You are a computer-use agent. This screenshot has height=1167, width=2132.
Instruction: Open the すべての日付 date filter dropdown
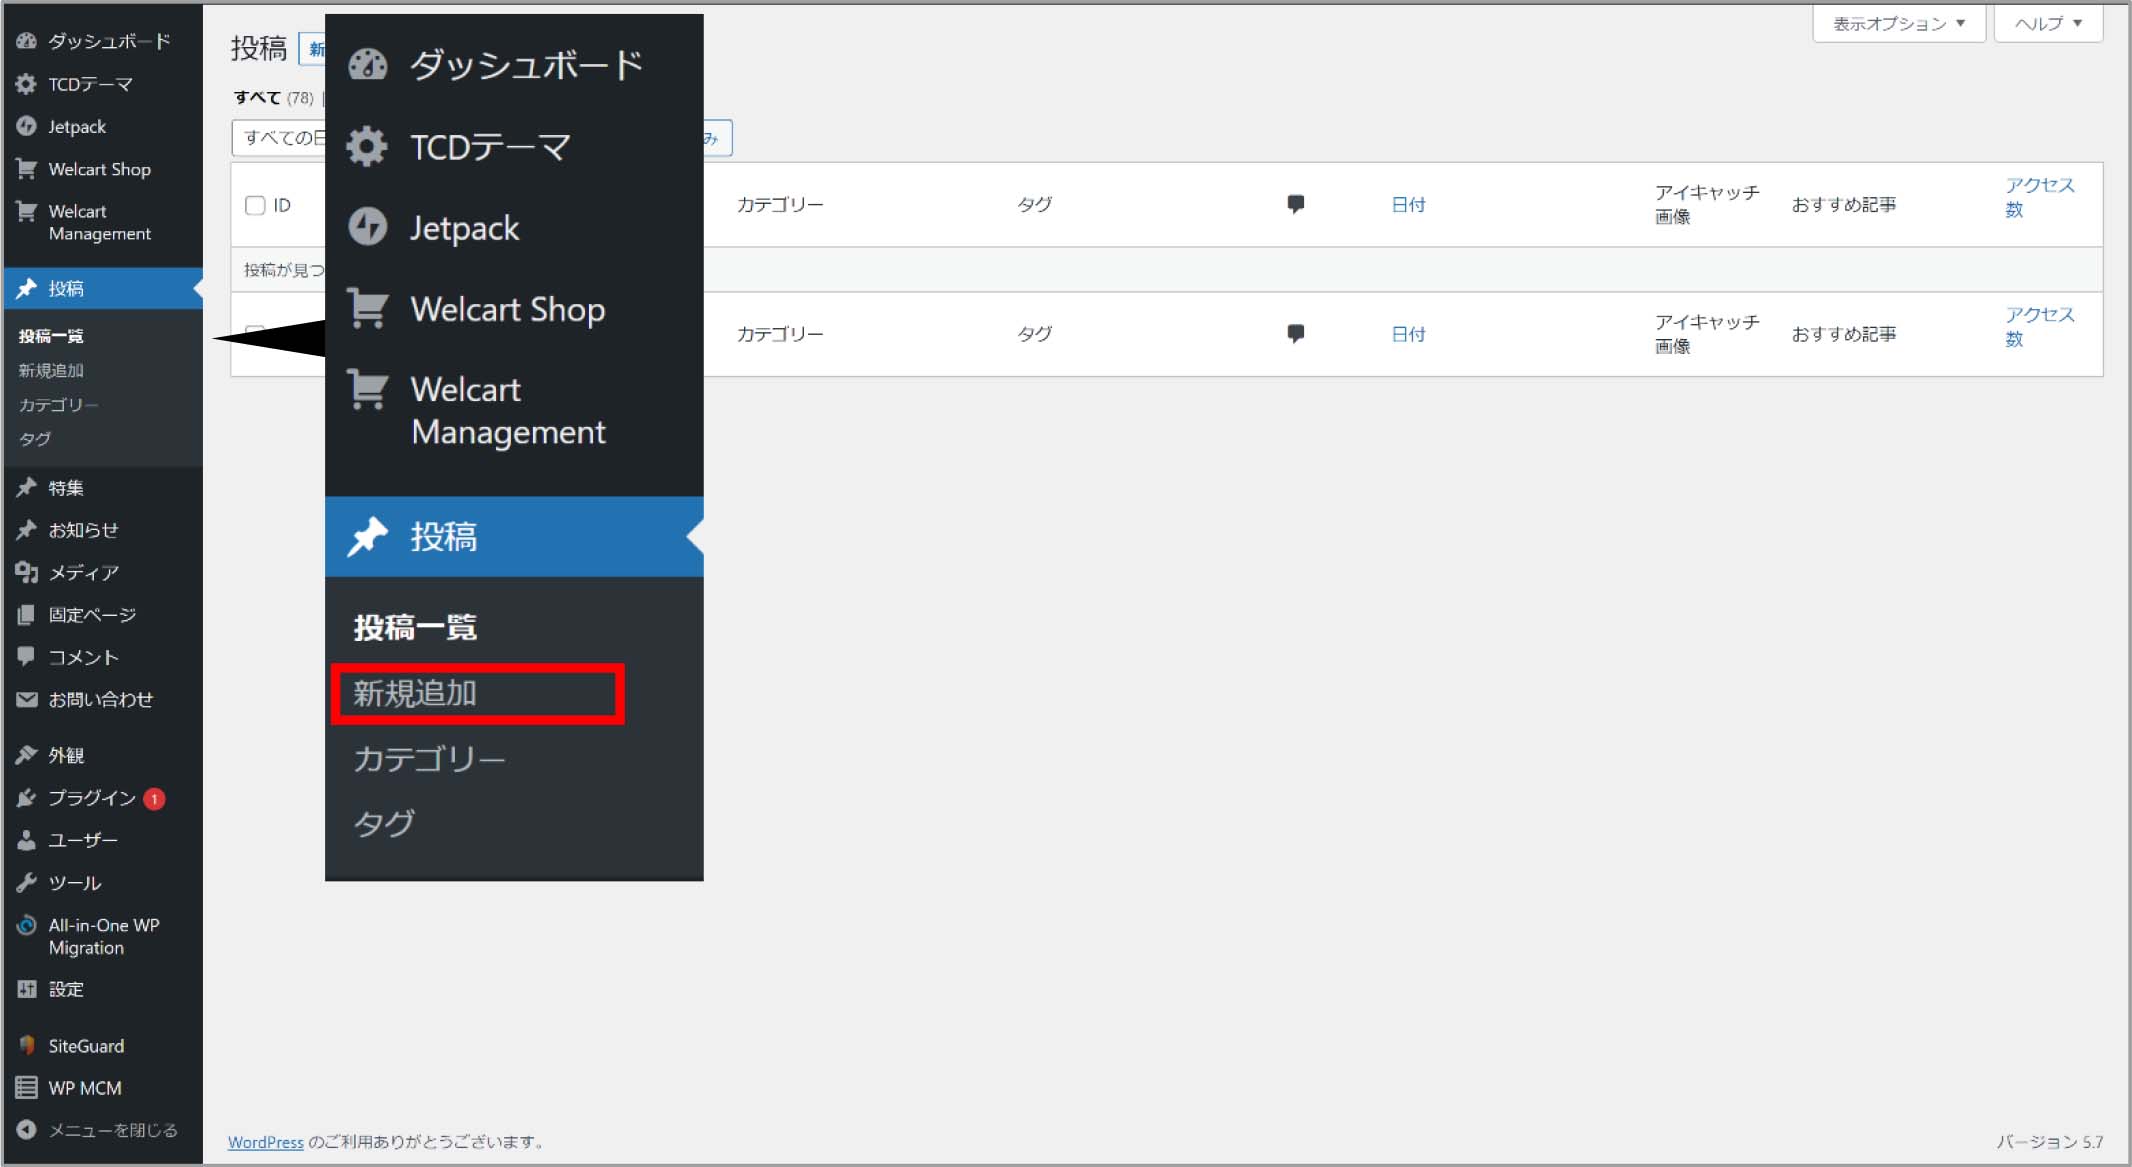coord(280,138)
